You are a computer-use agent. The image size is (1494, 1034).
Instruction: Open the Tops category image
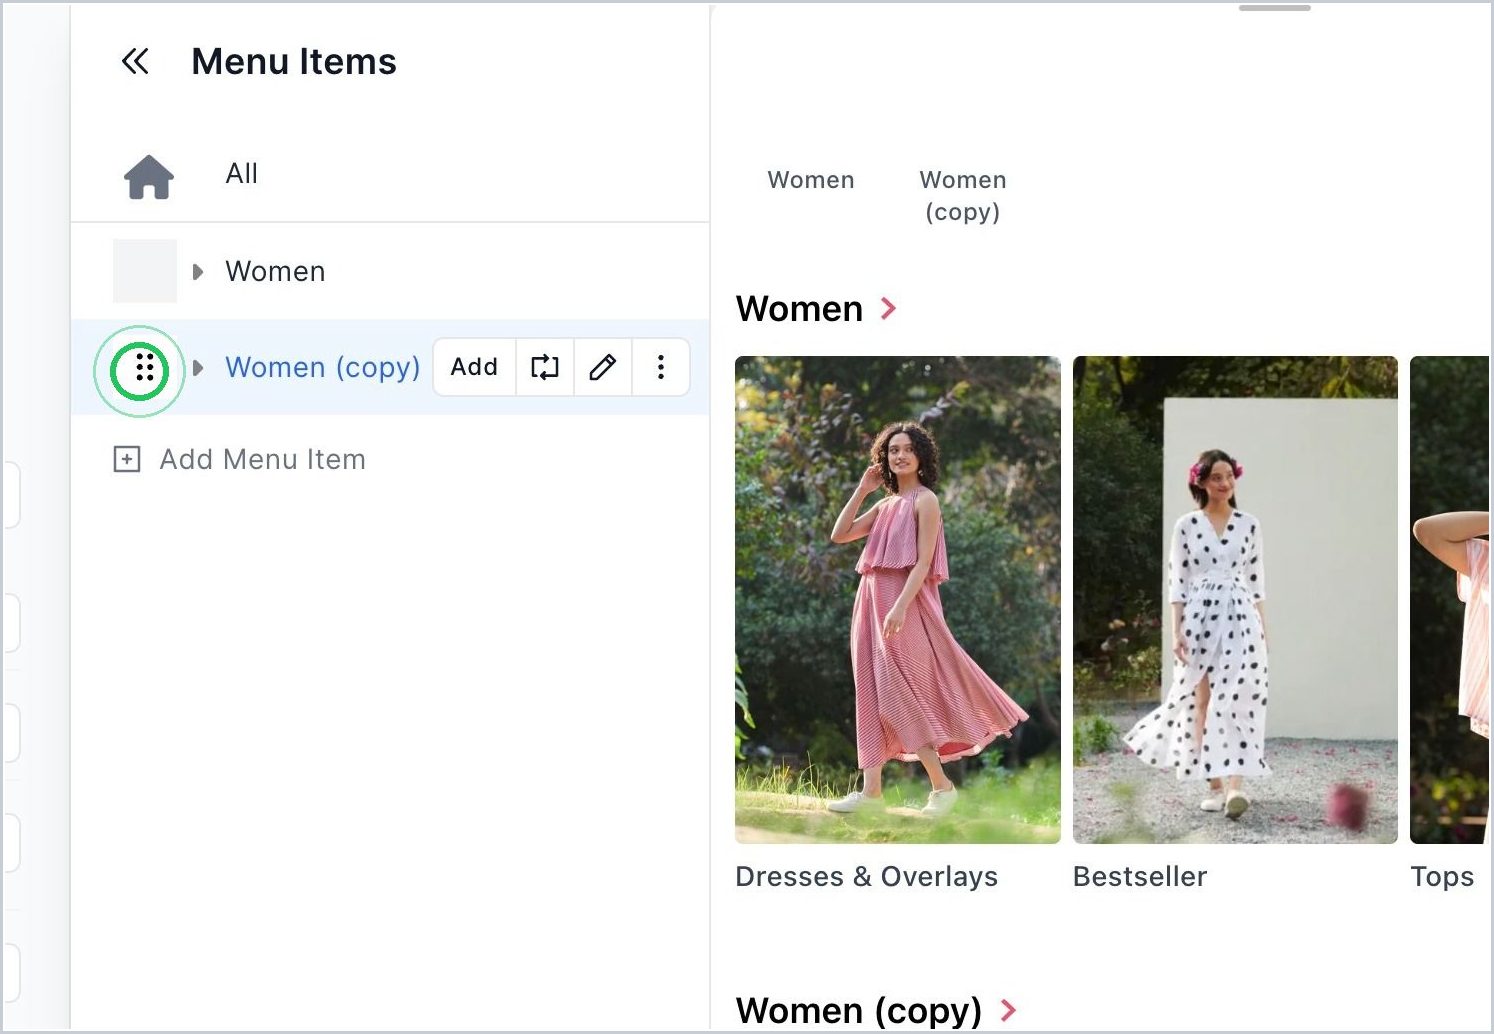click(1450, 600)
